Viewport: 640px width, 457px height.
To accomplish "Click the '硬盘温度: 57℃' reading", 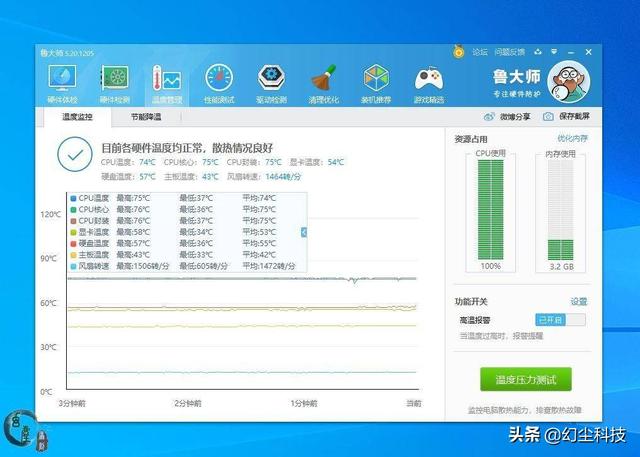I will coord(128,177).
